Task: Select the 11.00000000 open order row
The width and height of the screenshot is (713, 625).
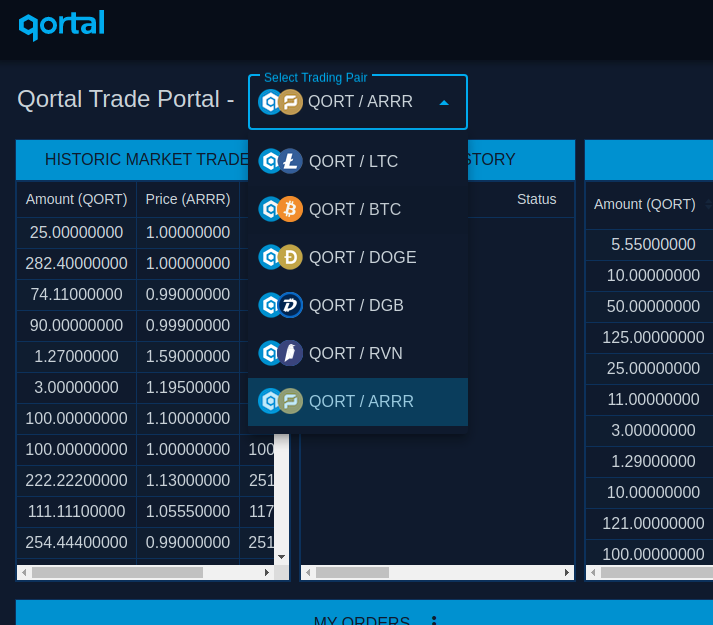Action: [x=649, y=399]
